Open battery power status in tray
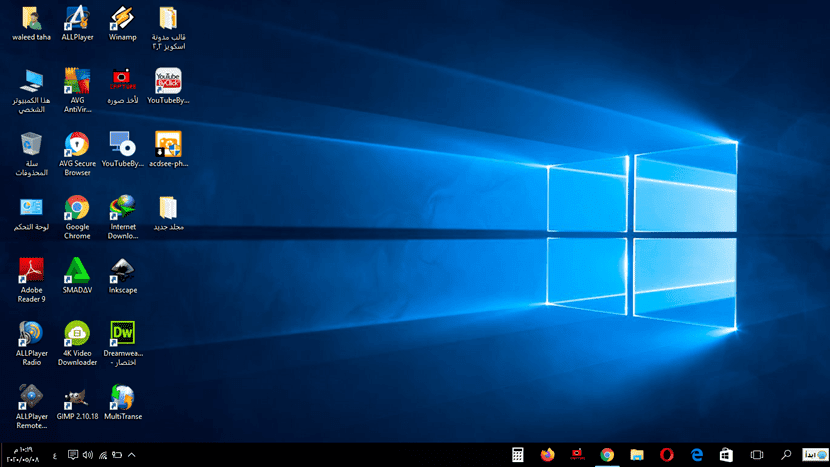Viewport: 831px width, 468px height. 117,455
